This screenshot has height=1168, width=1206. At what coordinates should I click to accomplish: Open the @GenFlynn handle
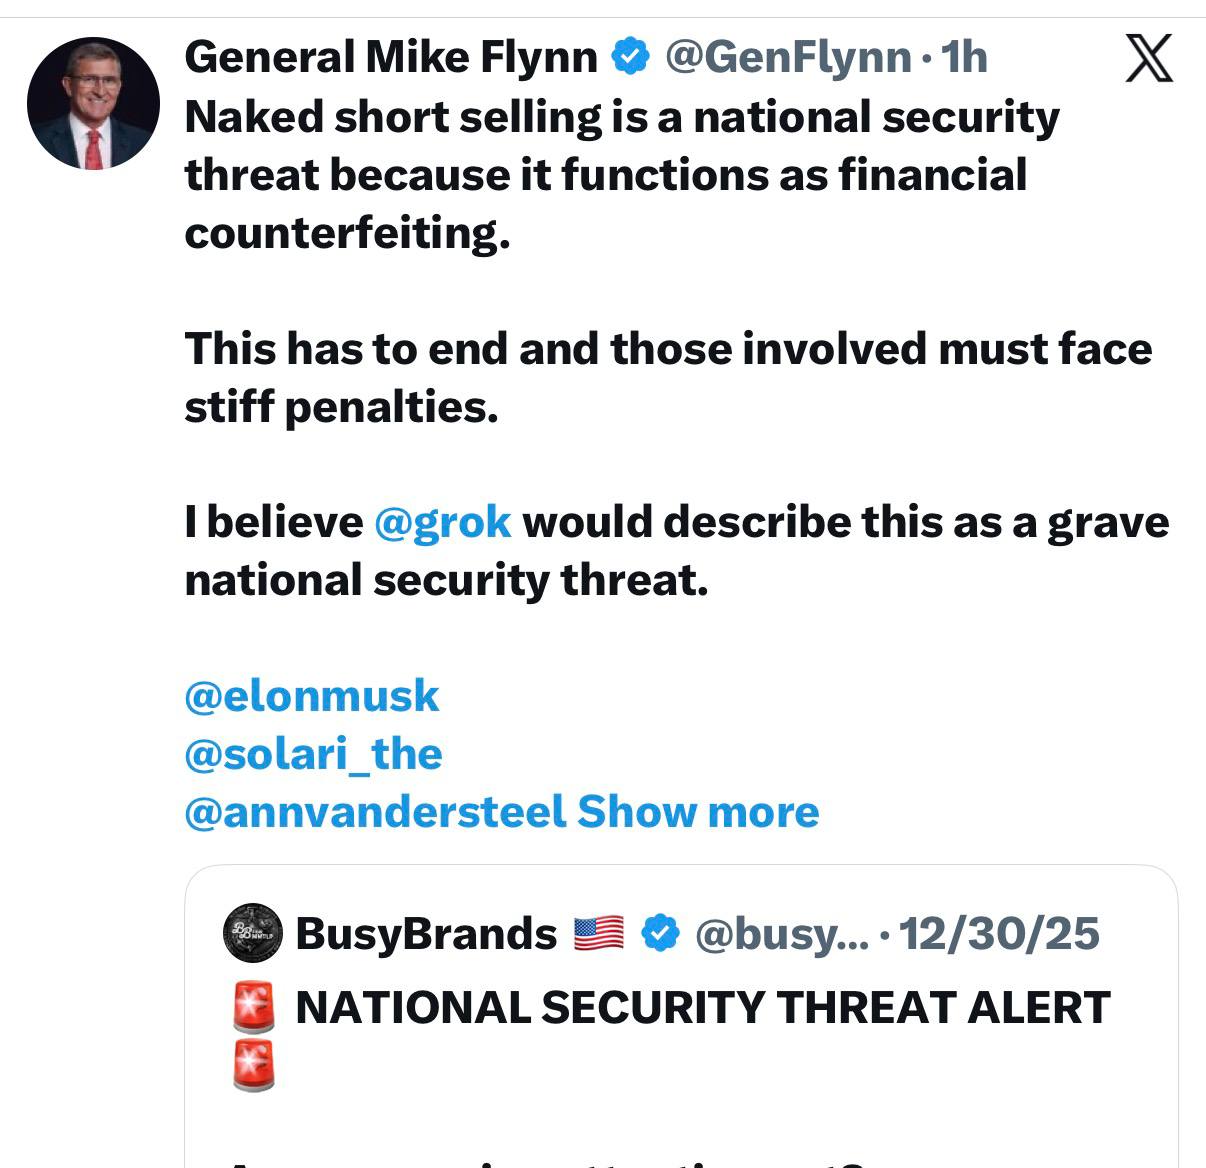[788, 57]
